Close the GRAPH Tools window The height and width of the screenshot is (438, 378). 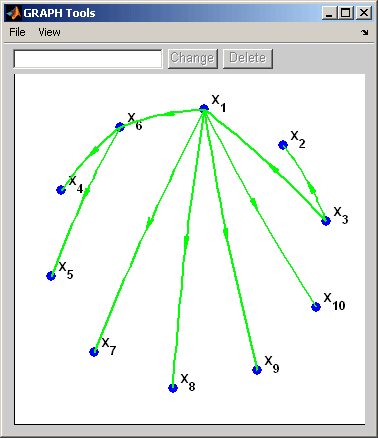(x=364, y=13)
